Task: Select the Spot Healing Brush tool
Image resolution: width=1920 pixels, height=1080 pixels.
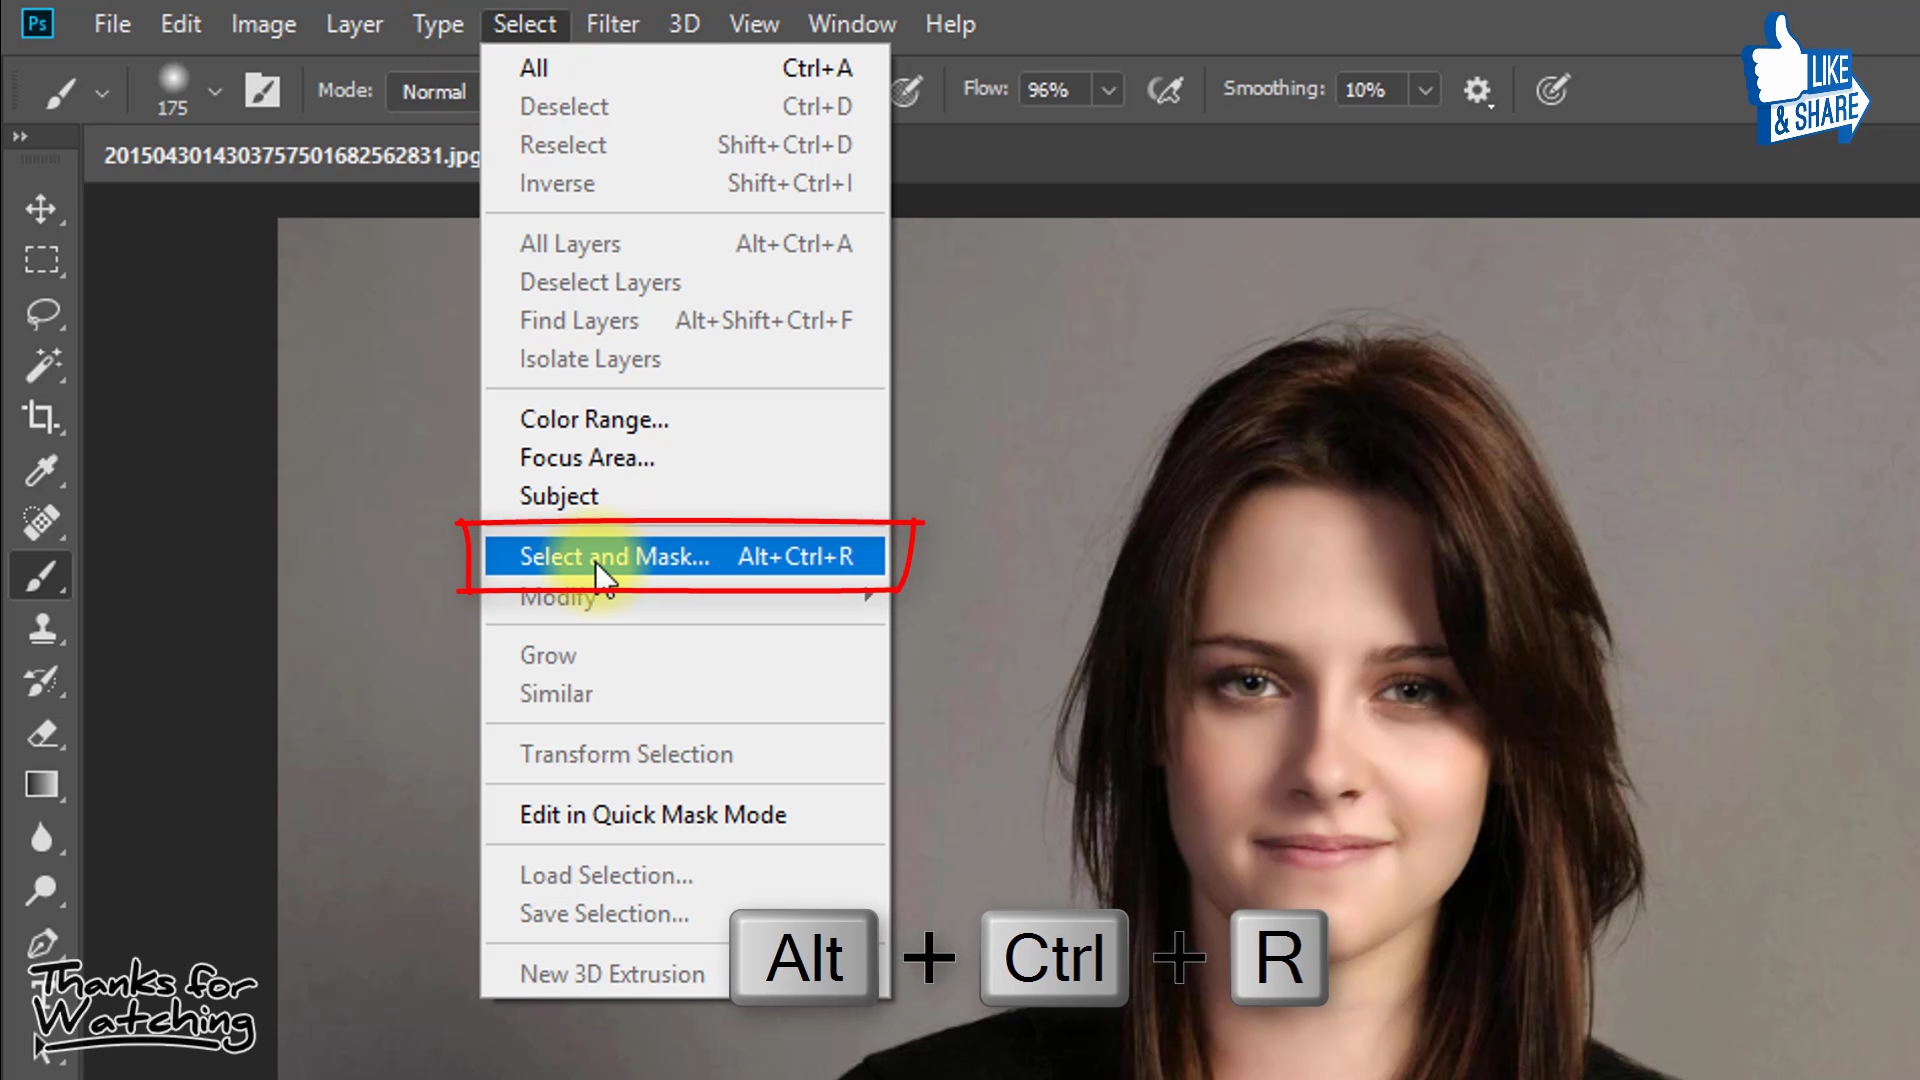Action: [x=43, y=523]
